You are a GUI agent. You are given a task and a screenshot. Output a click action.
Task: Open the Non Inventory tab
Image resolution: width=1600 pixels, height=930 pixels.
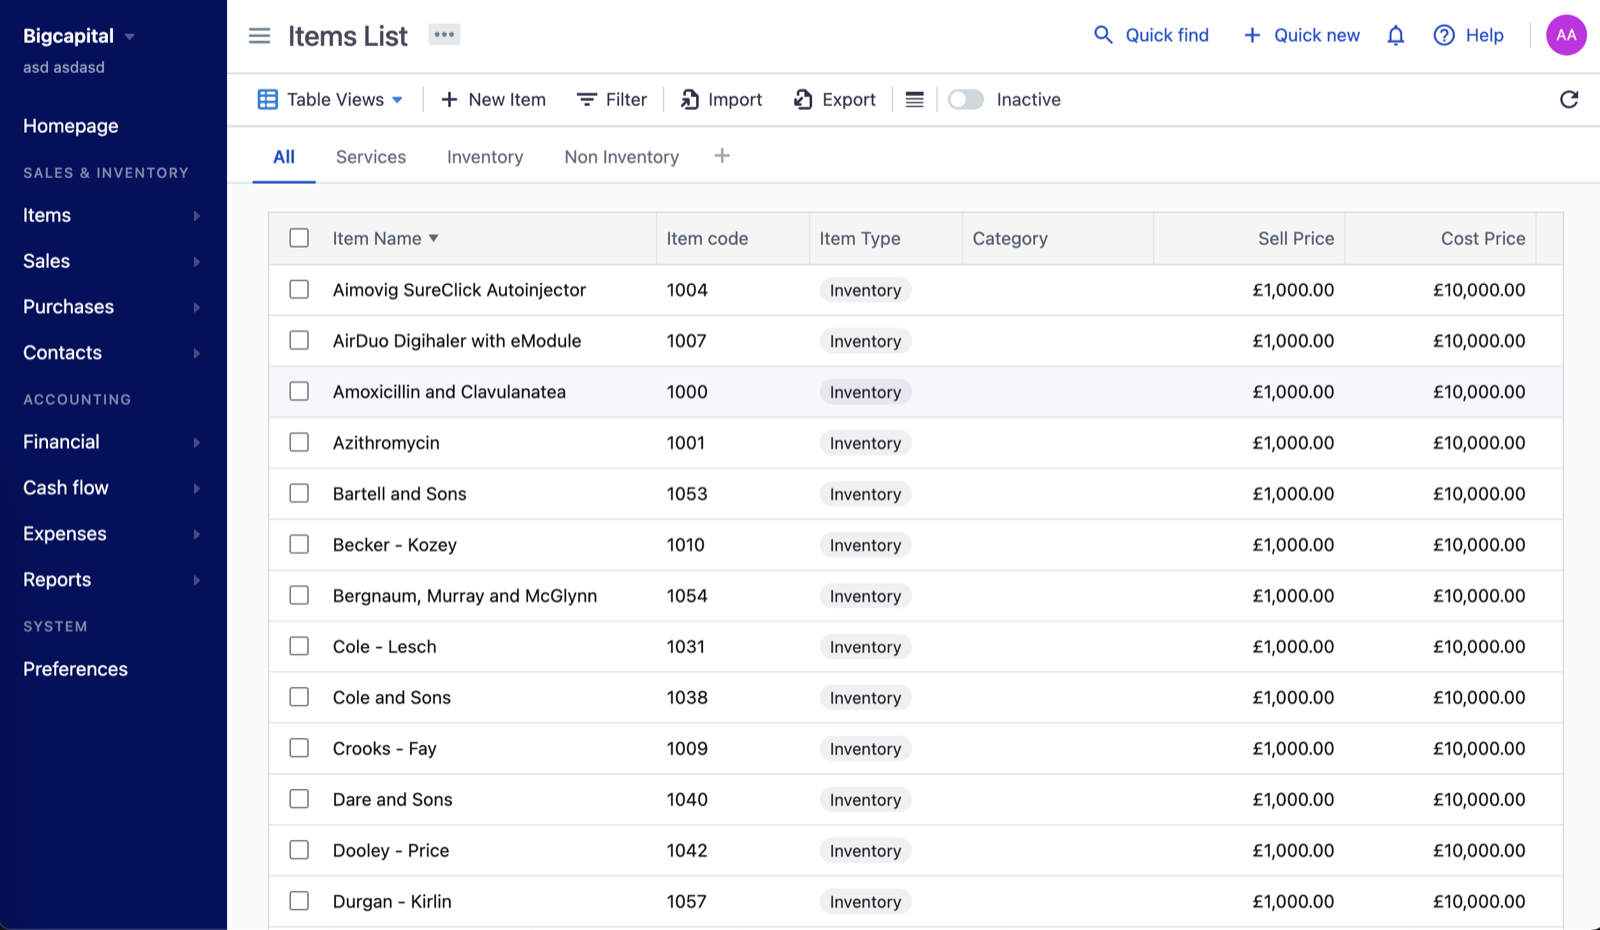pyautogui.click(x=622, y=157)
